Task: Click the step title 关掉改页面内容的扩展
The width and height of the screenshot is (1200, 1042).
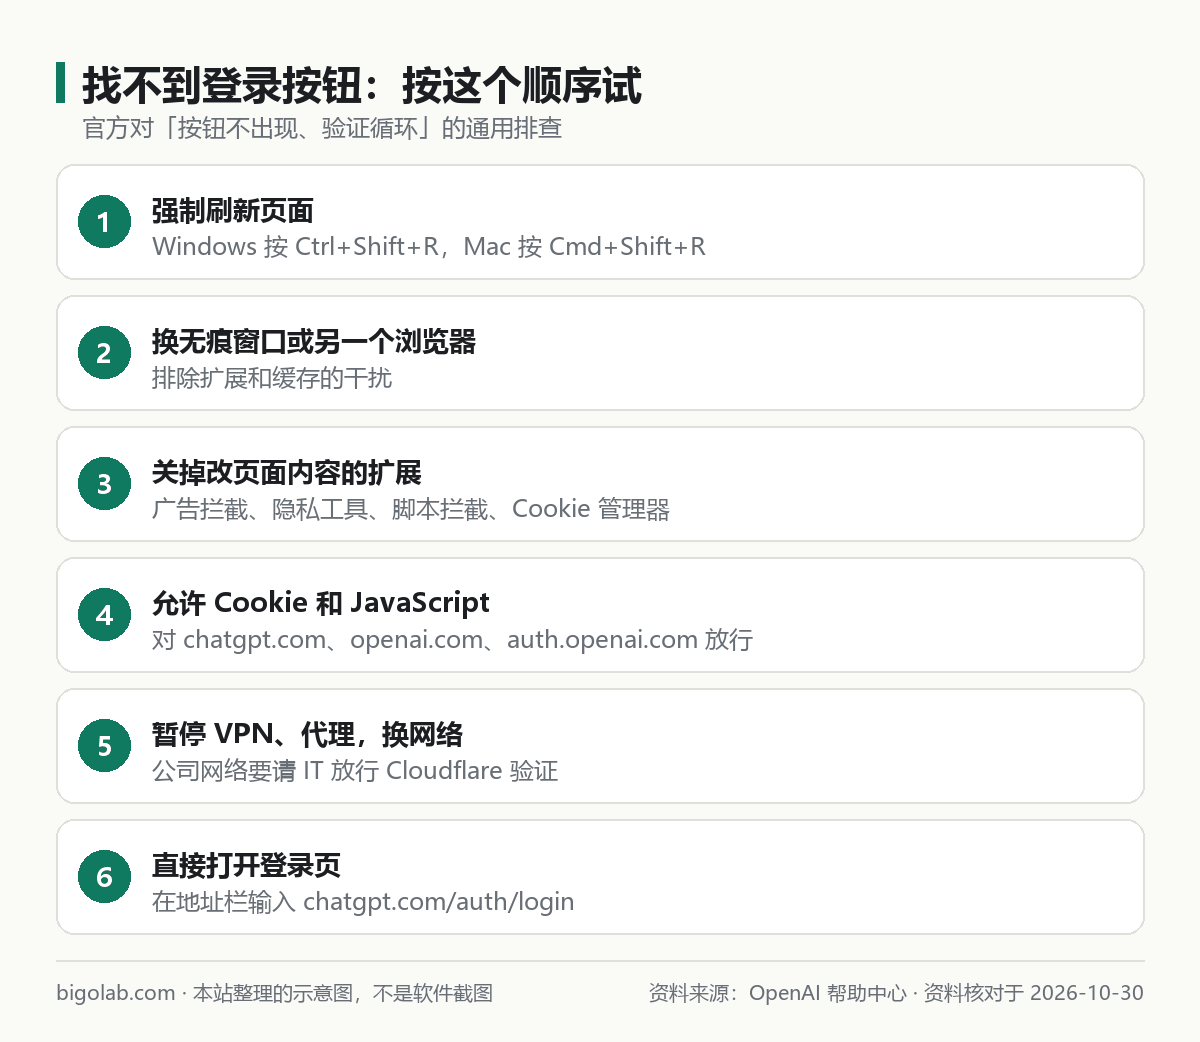Action: [287, 473]
